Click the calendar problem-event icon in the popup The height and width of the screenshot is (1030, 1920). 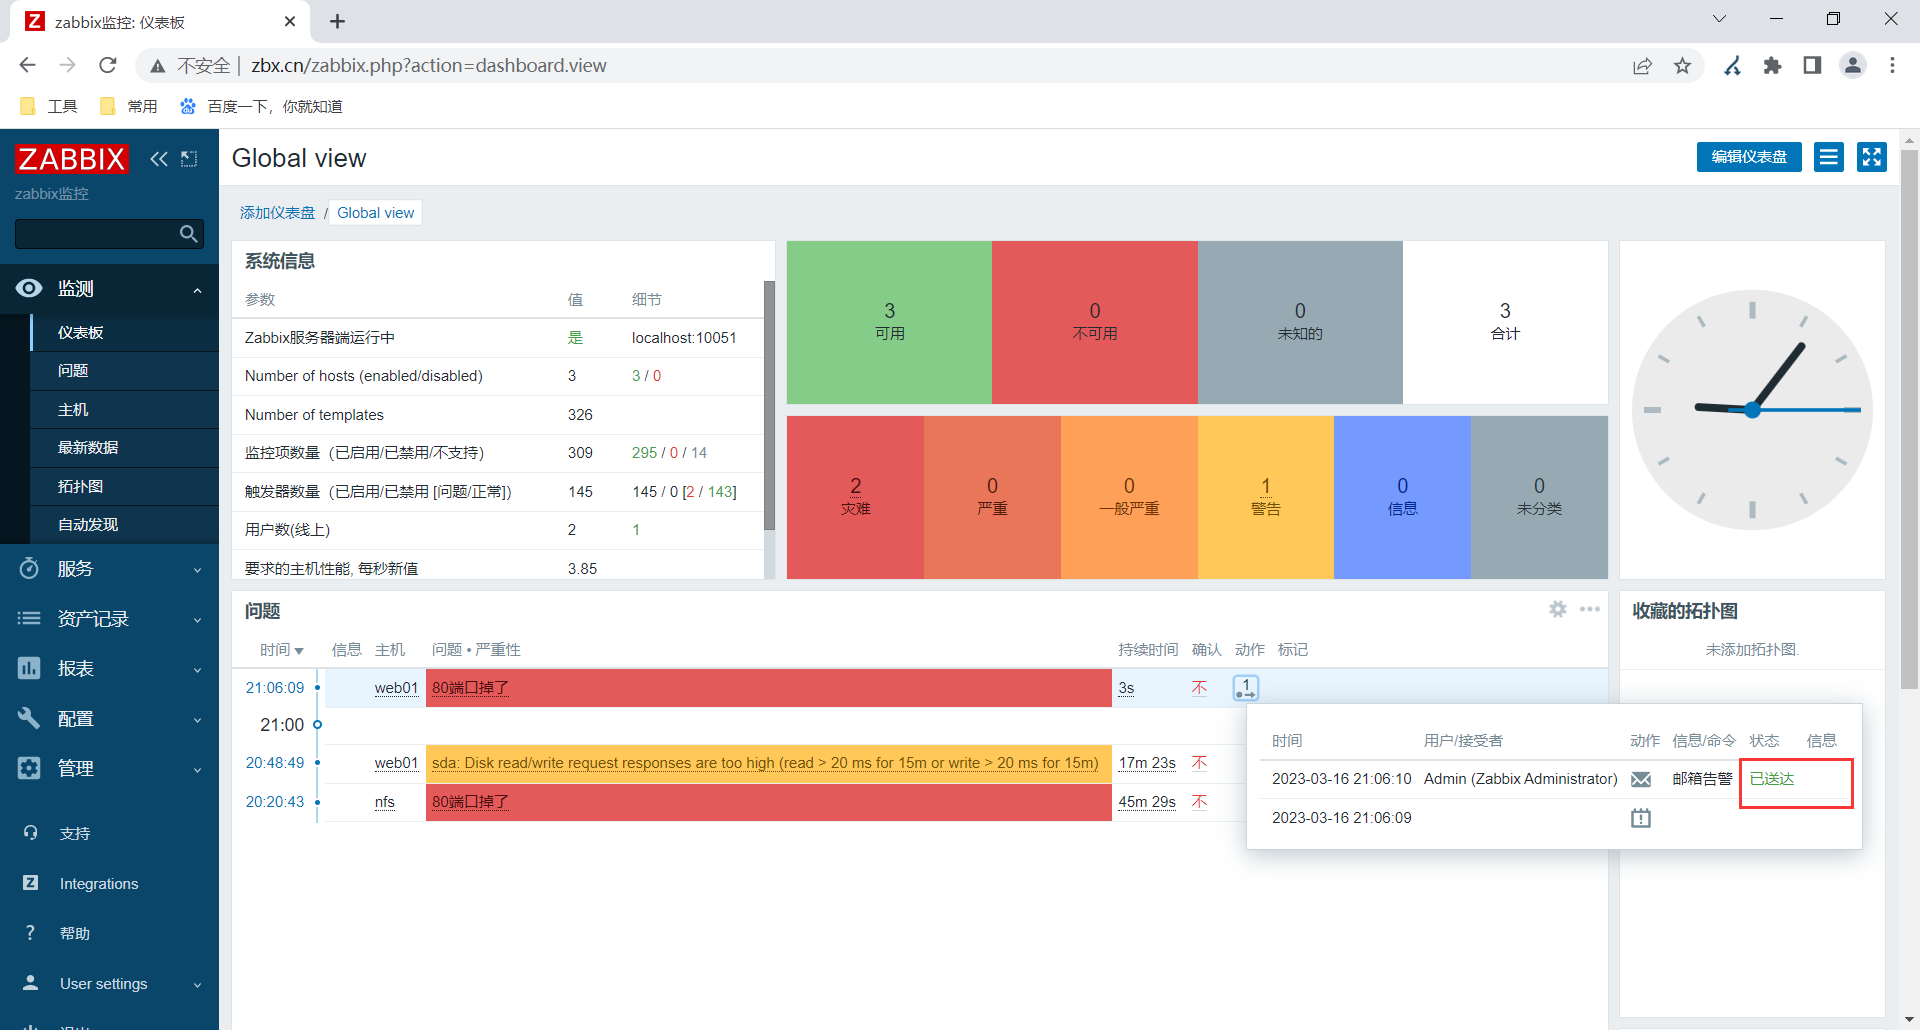[x=1641, y=818]
